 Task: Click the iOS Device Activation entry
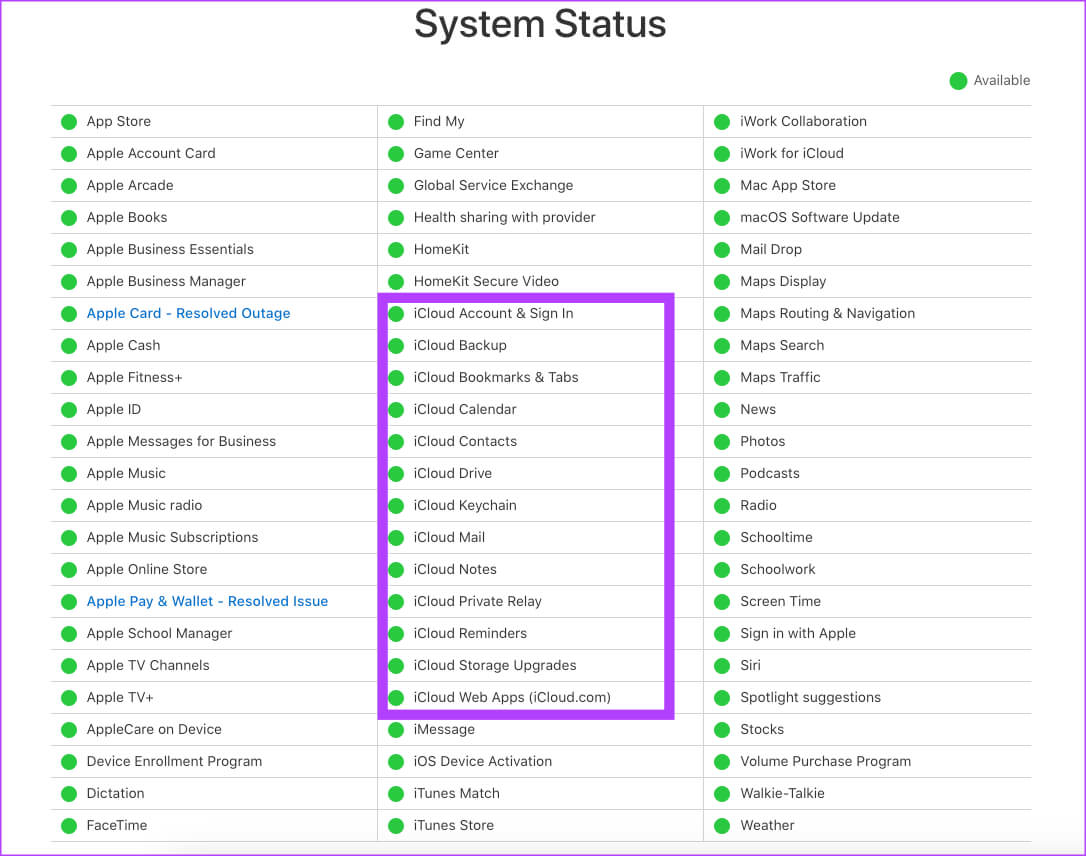point(483,761)
